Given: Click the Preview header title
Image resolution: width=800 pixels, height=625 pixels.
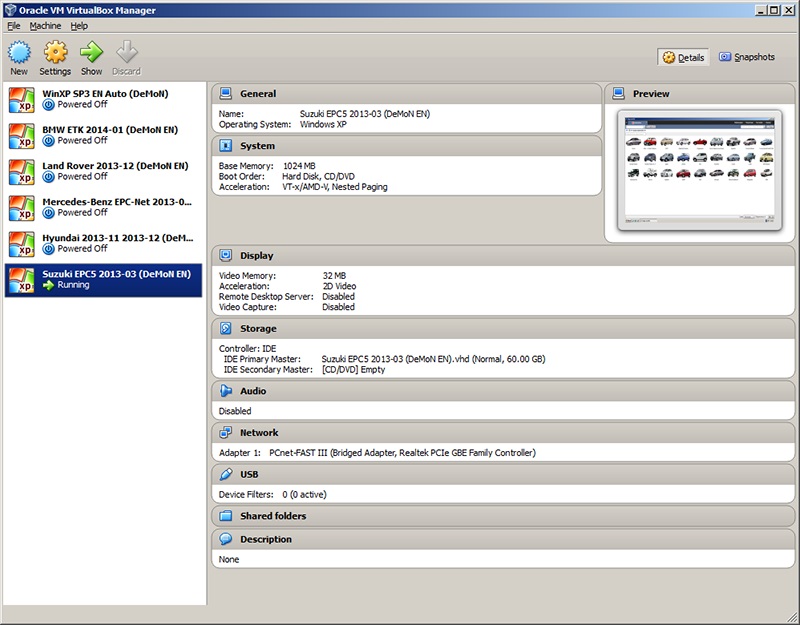Looking at the screenshot, I should click(651, 94).
